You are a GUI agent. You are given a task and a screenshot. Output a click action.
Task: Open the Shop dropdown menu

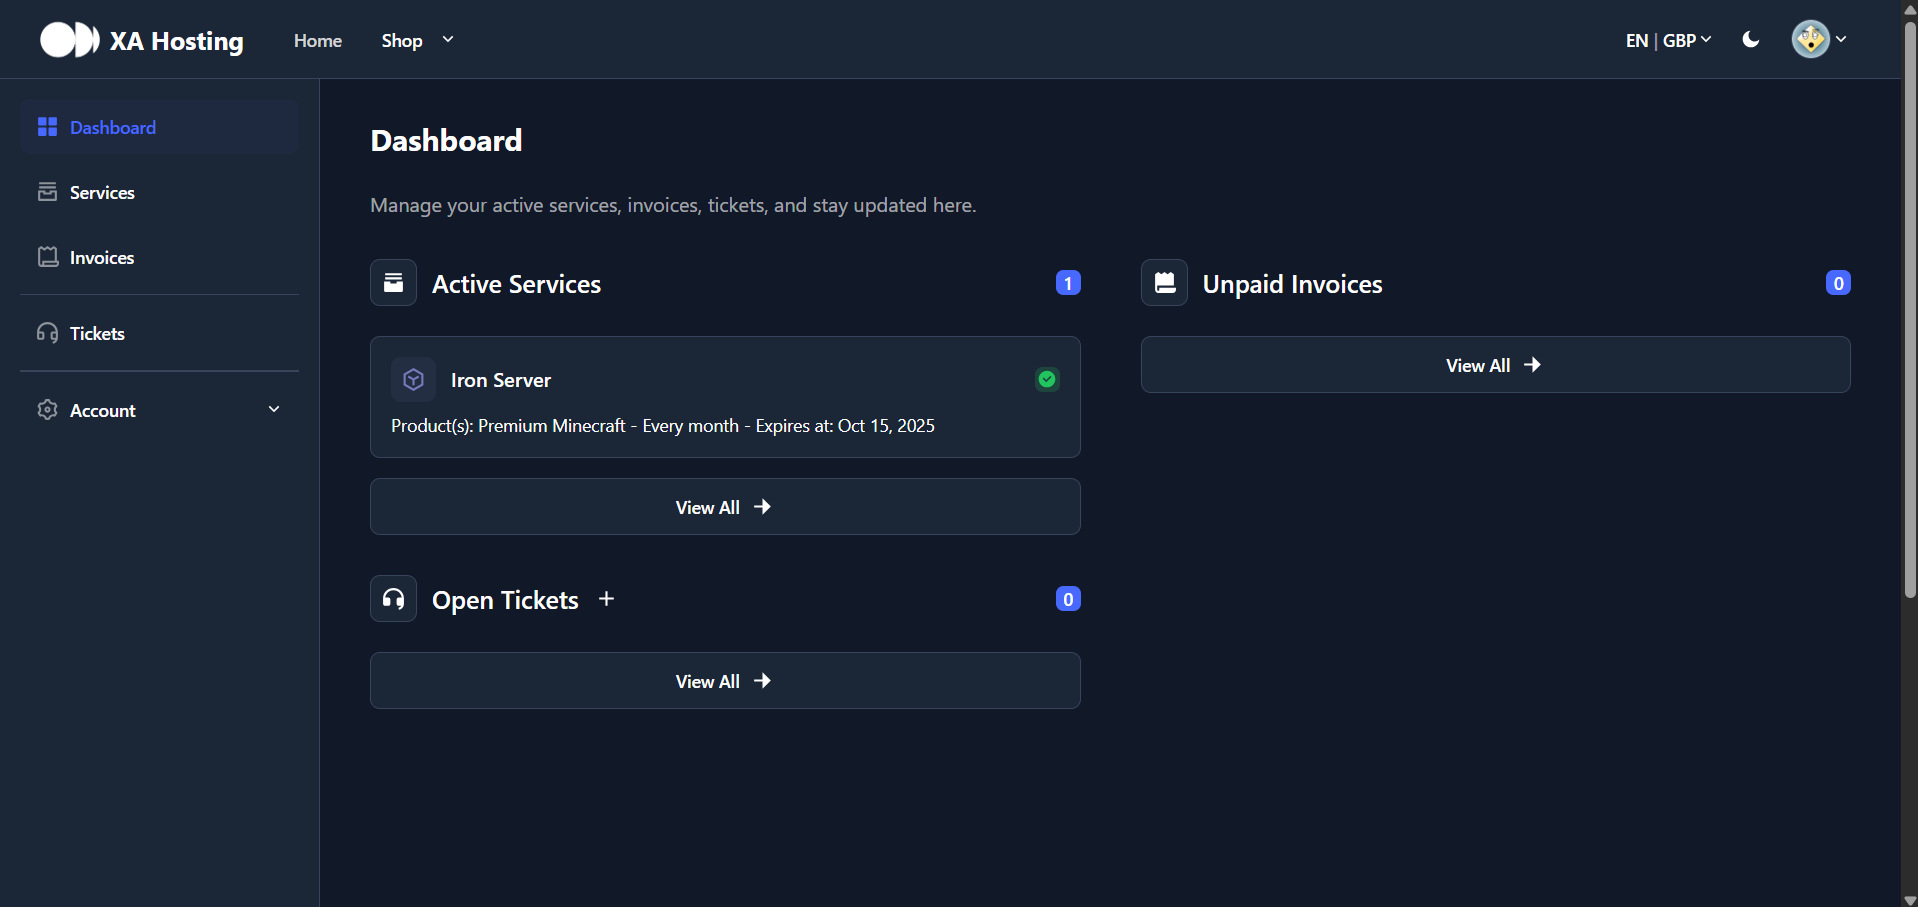(417, 40)
